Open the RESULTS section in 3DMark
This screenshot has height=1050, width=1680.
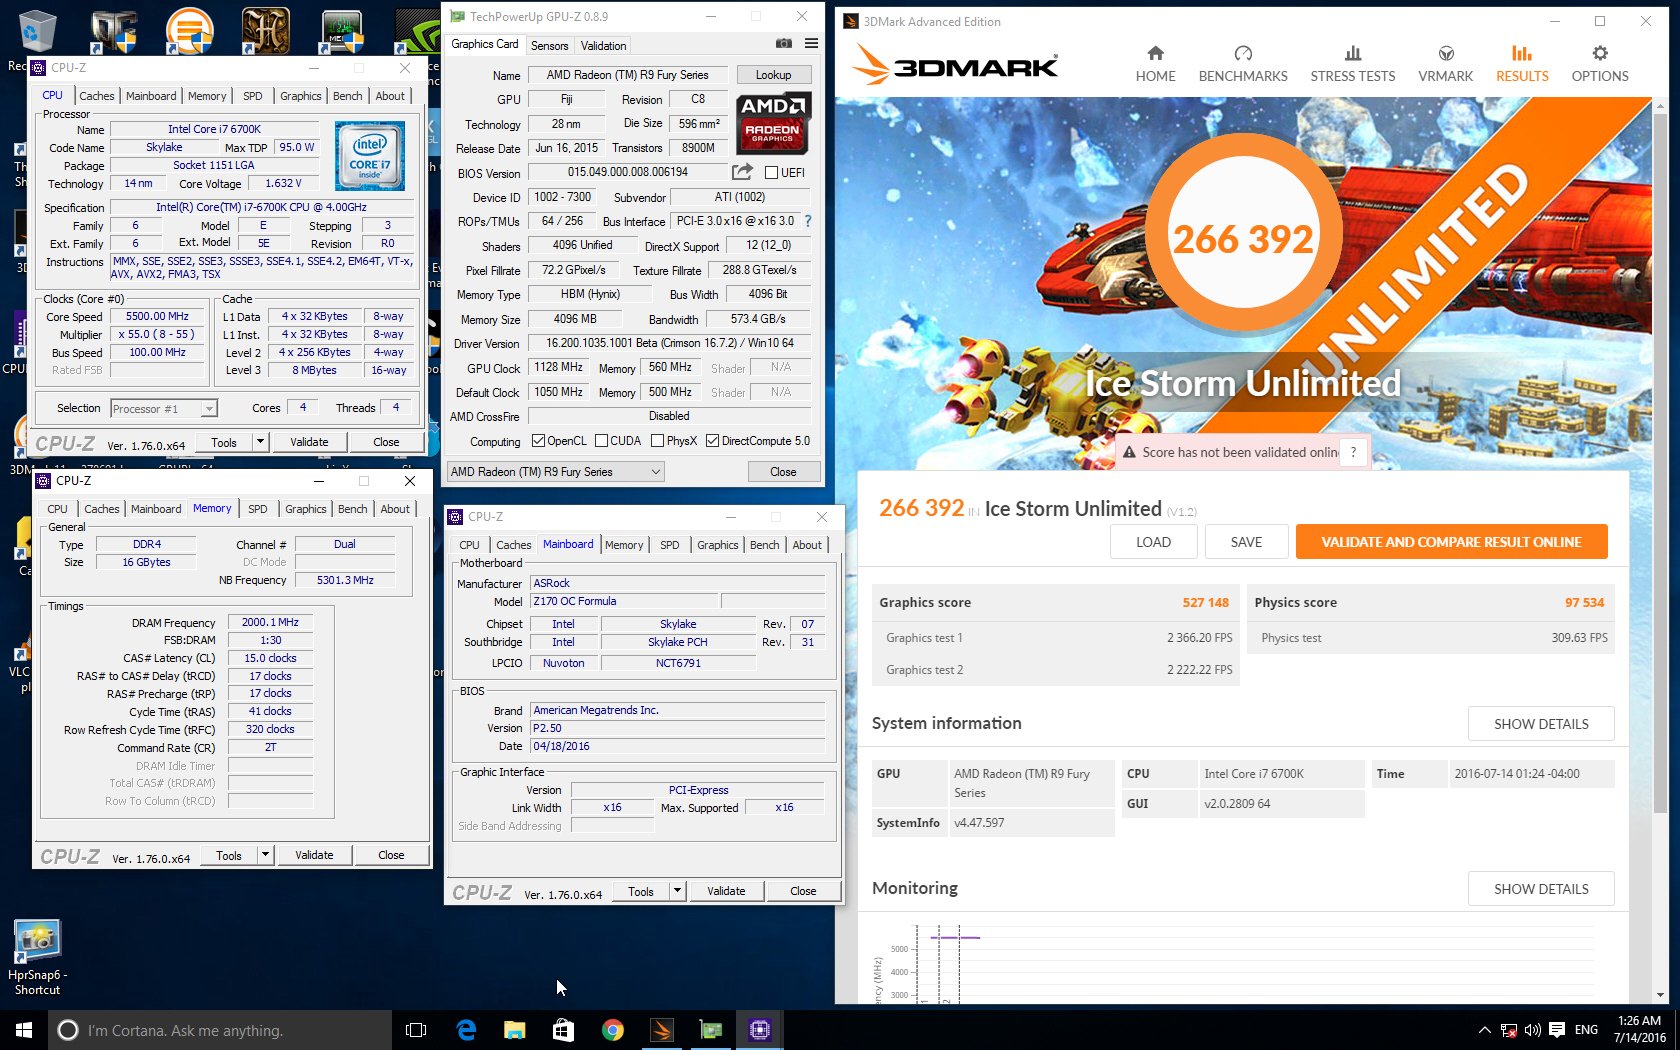[x=1522, y=64]
